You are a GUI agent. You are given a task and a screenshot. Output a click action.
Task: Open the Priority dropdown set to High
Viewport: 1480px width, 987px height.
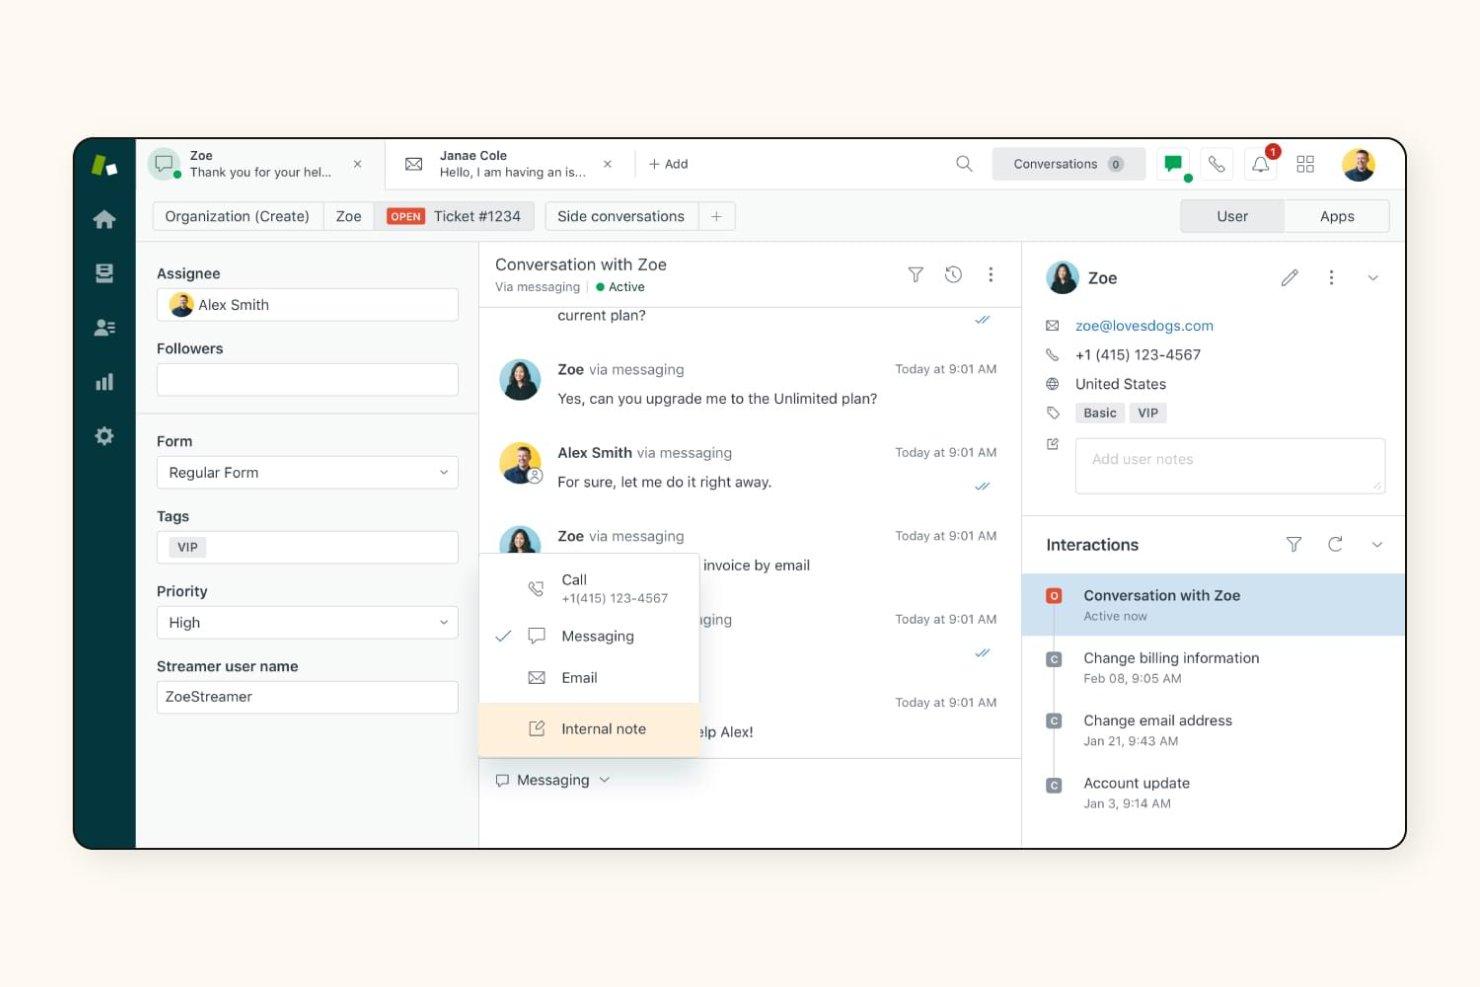click(307, 622)
